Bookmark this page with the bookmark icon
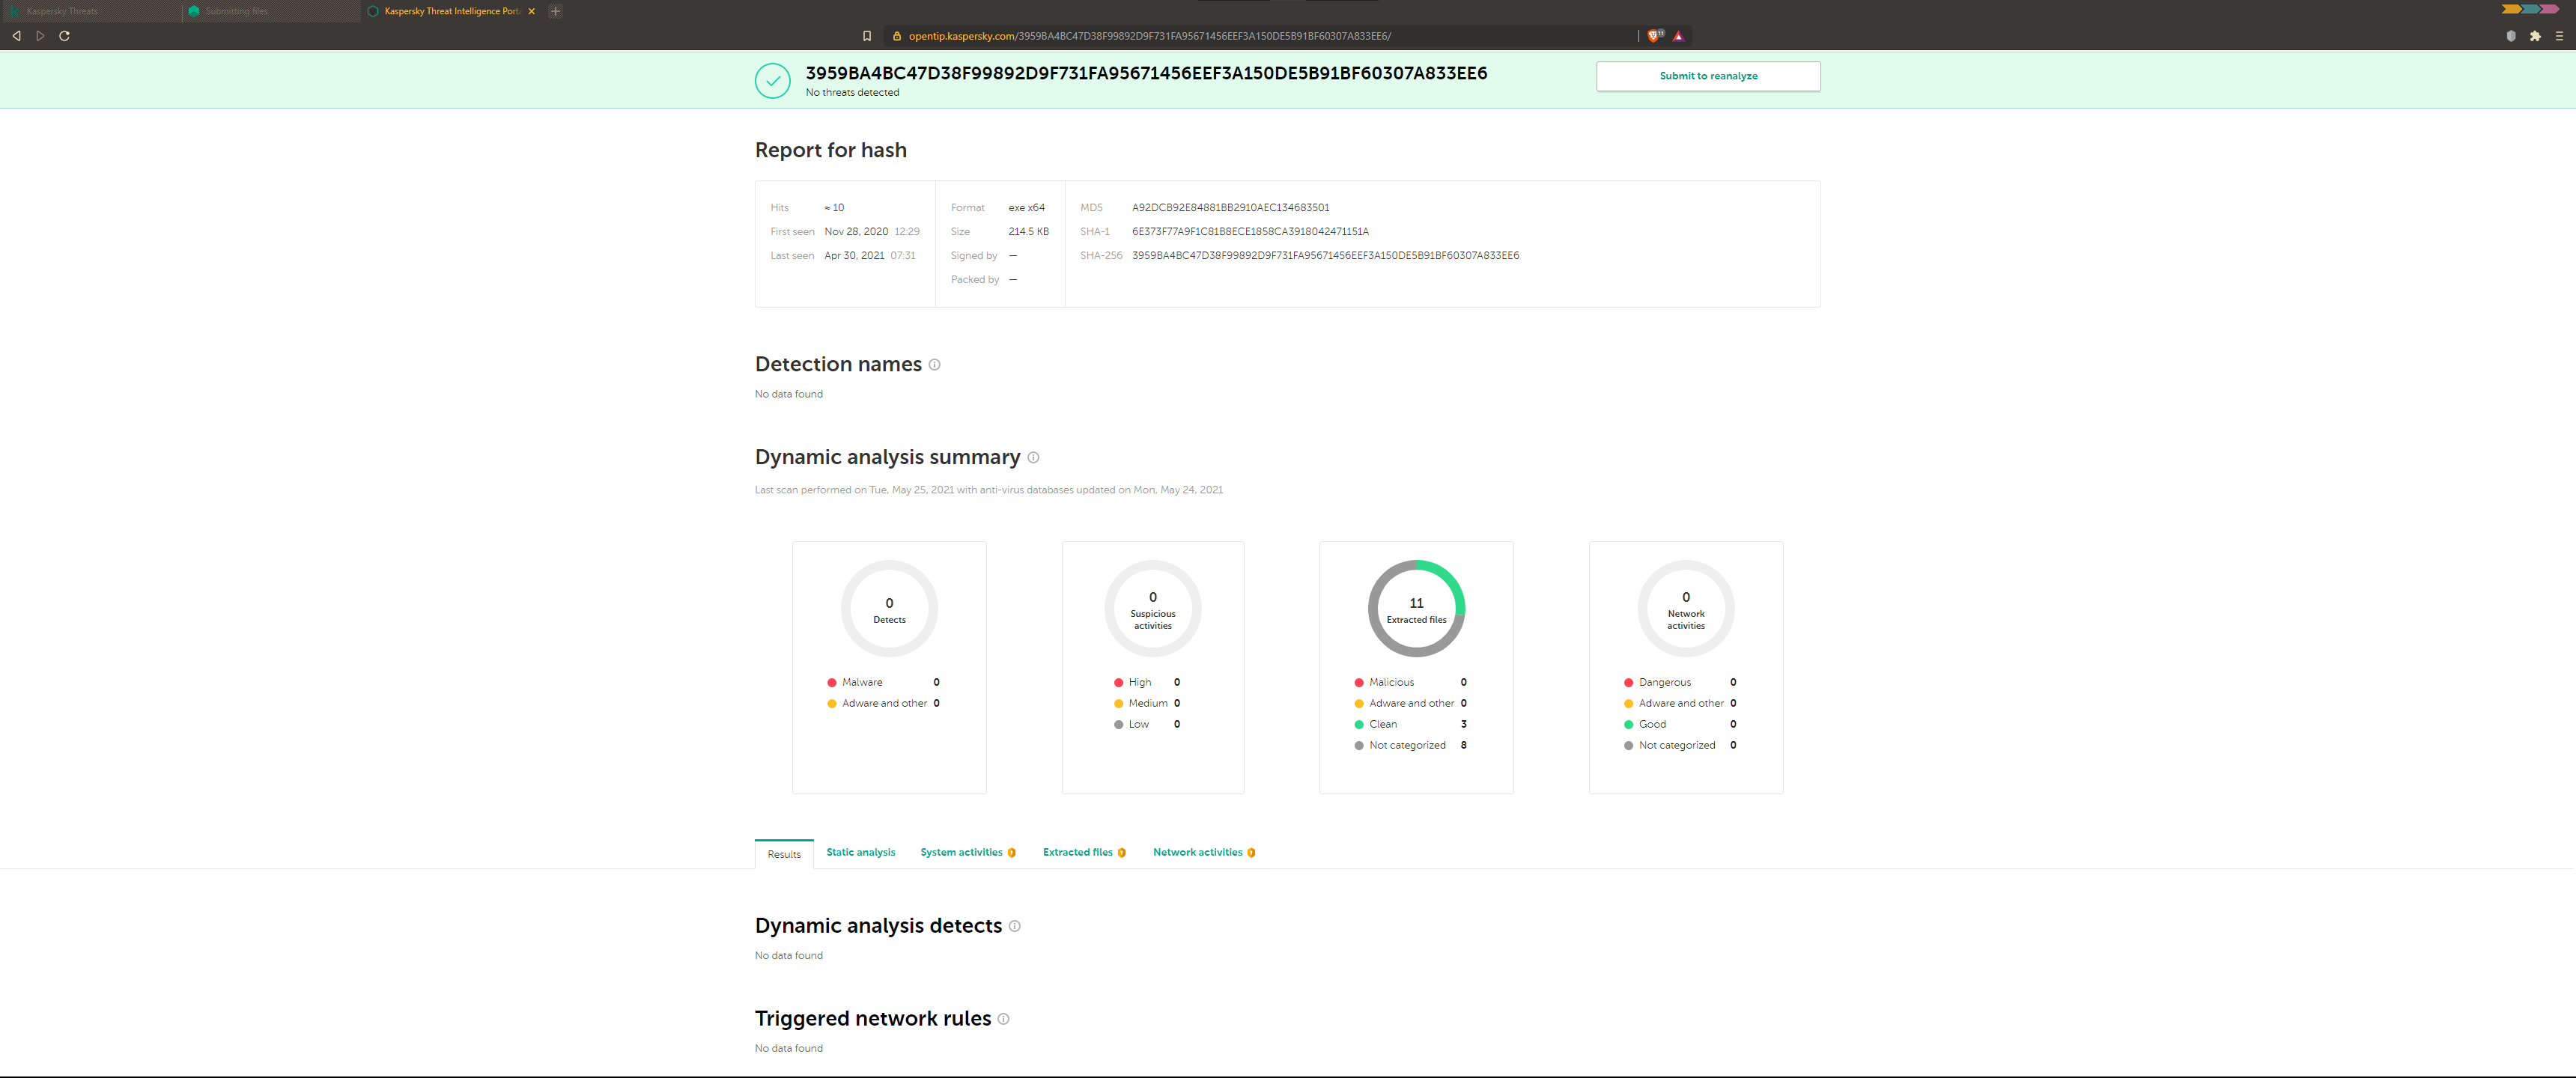The width and height of the screenshot is (2576, 1078). coord(867,36)
